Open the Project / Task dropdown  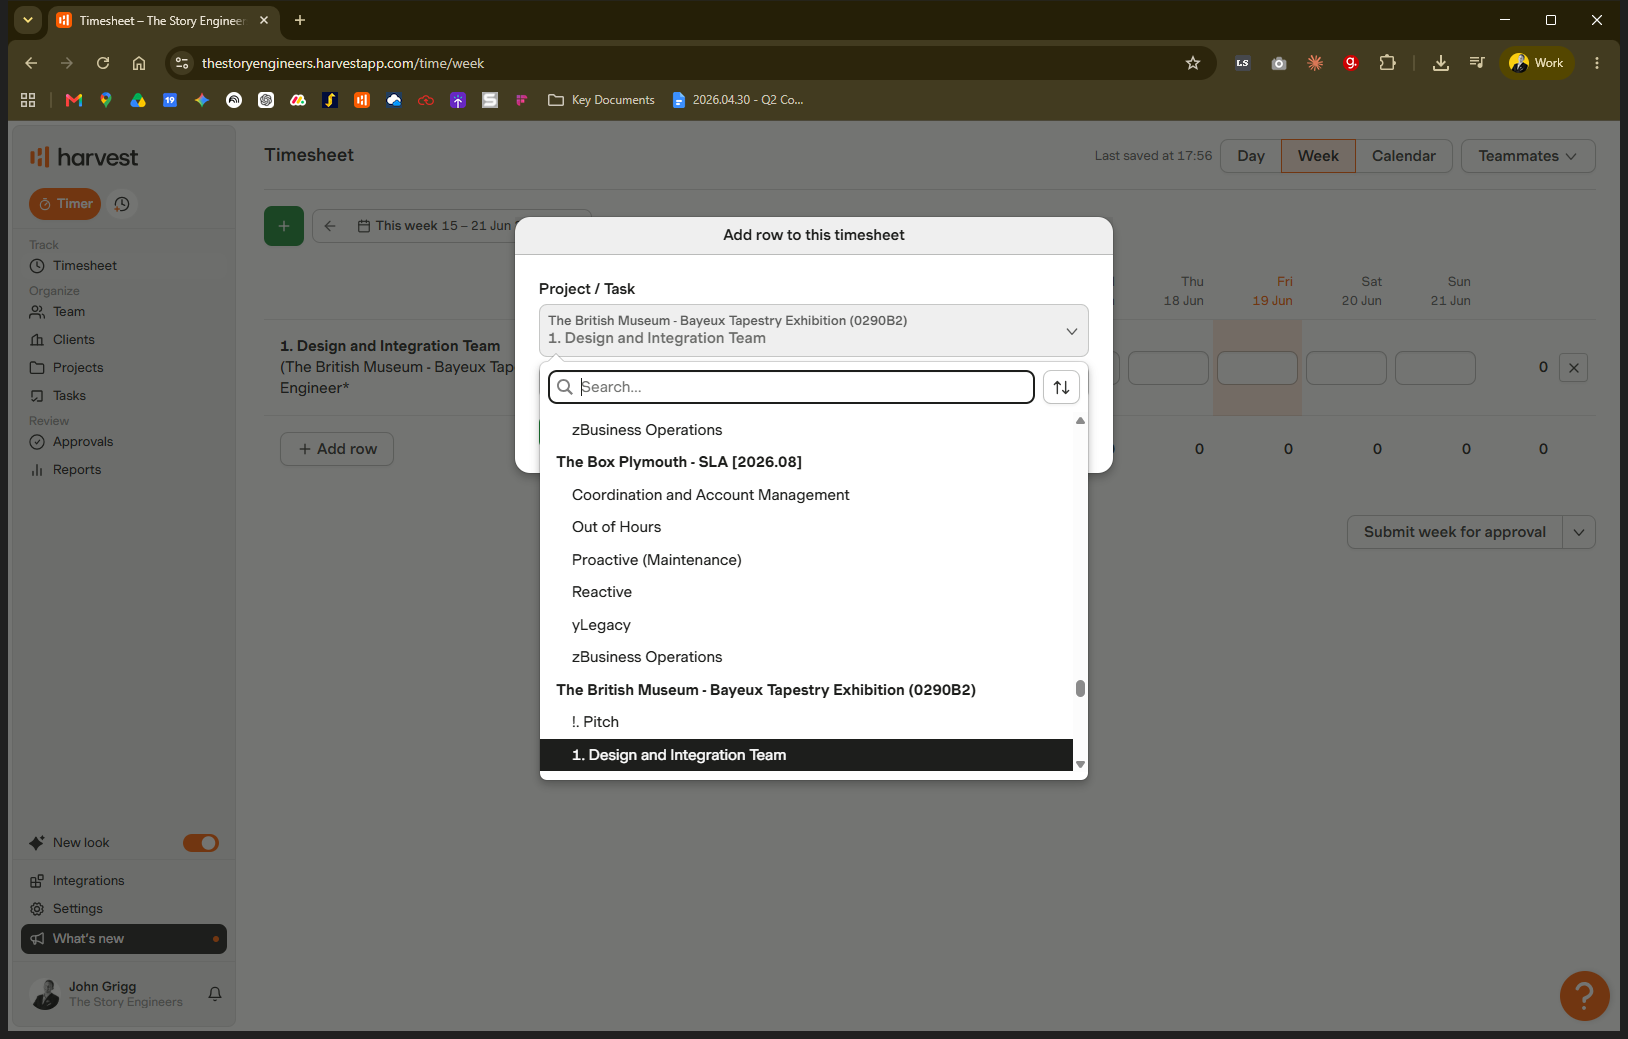click(814, 330)
